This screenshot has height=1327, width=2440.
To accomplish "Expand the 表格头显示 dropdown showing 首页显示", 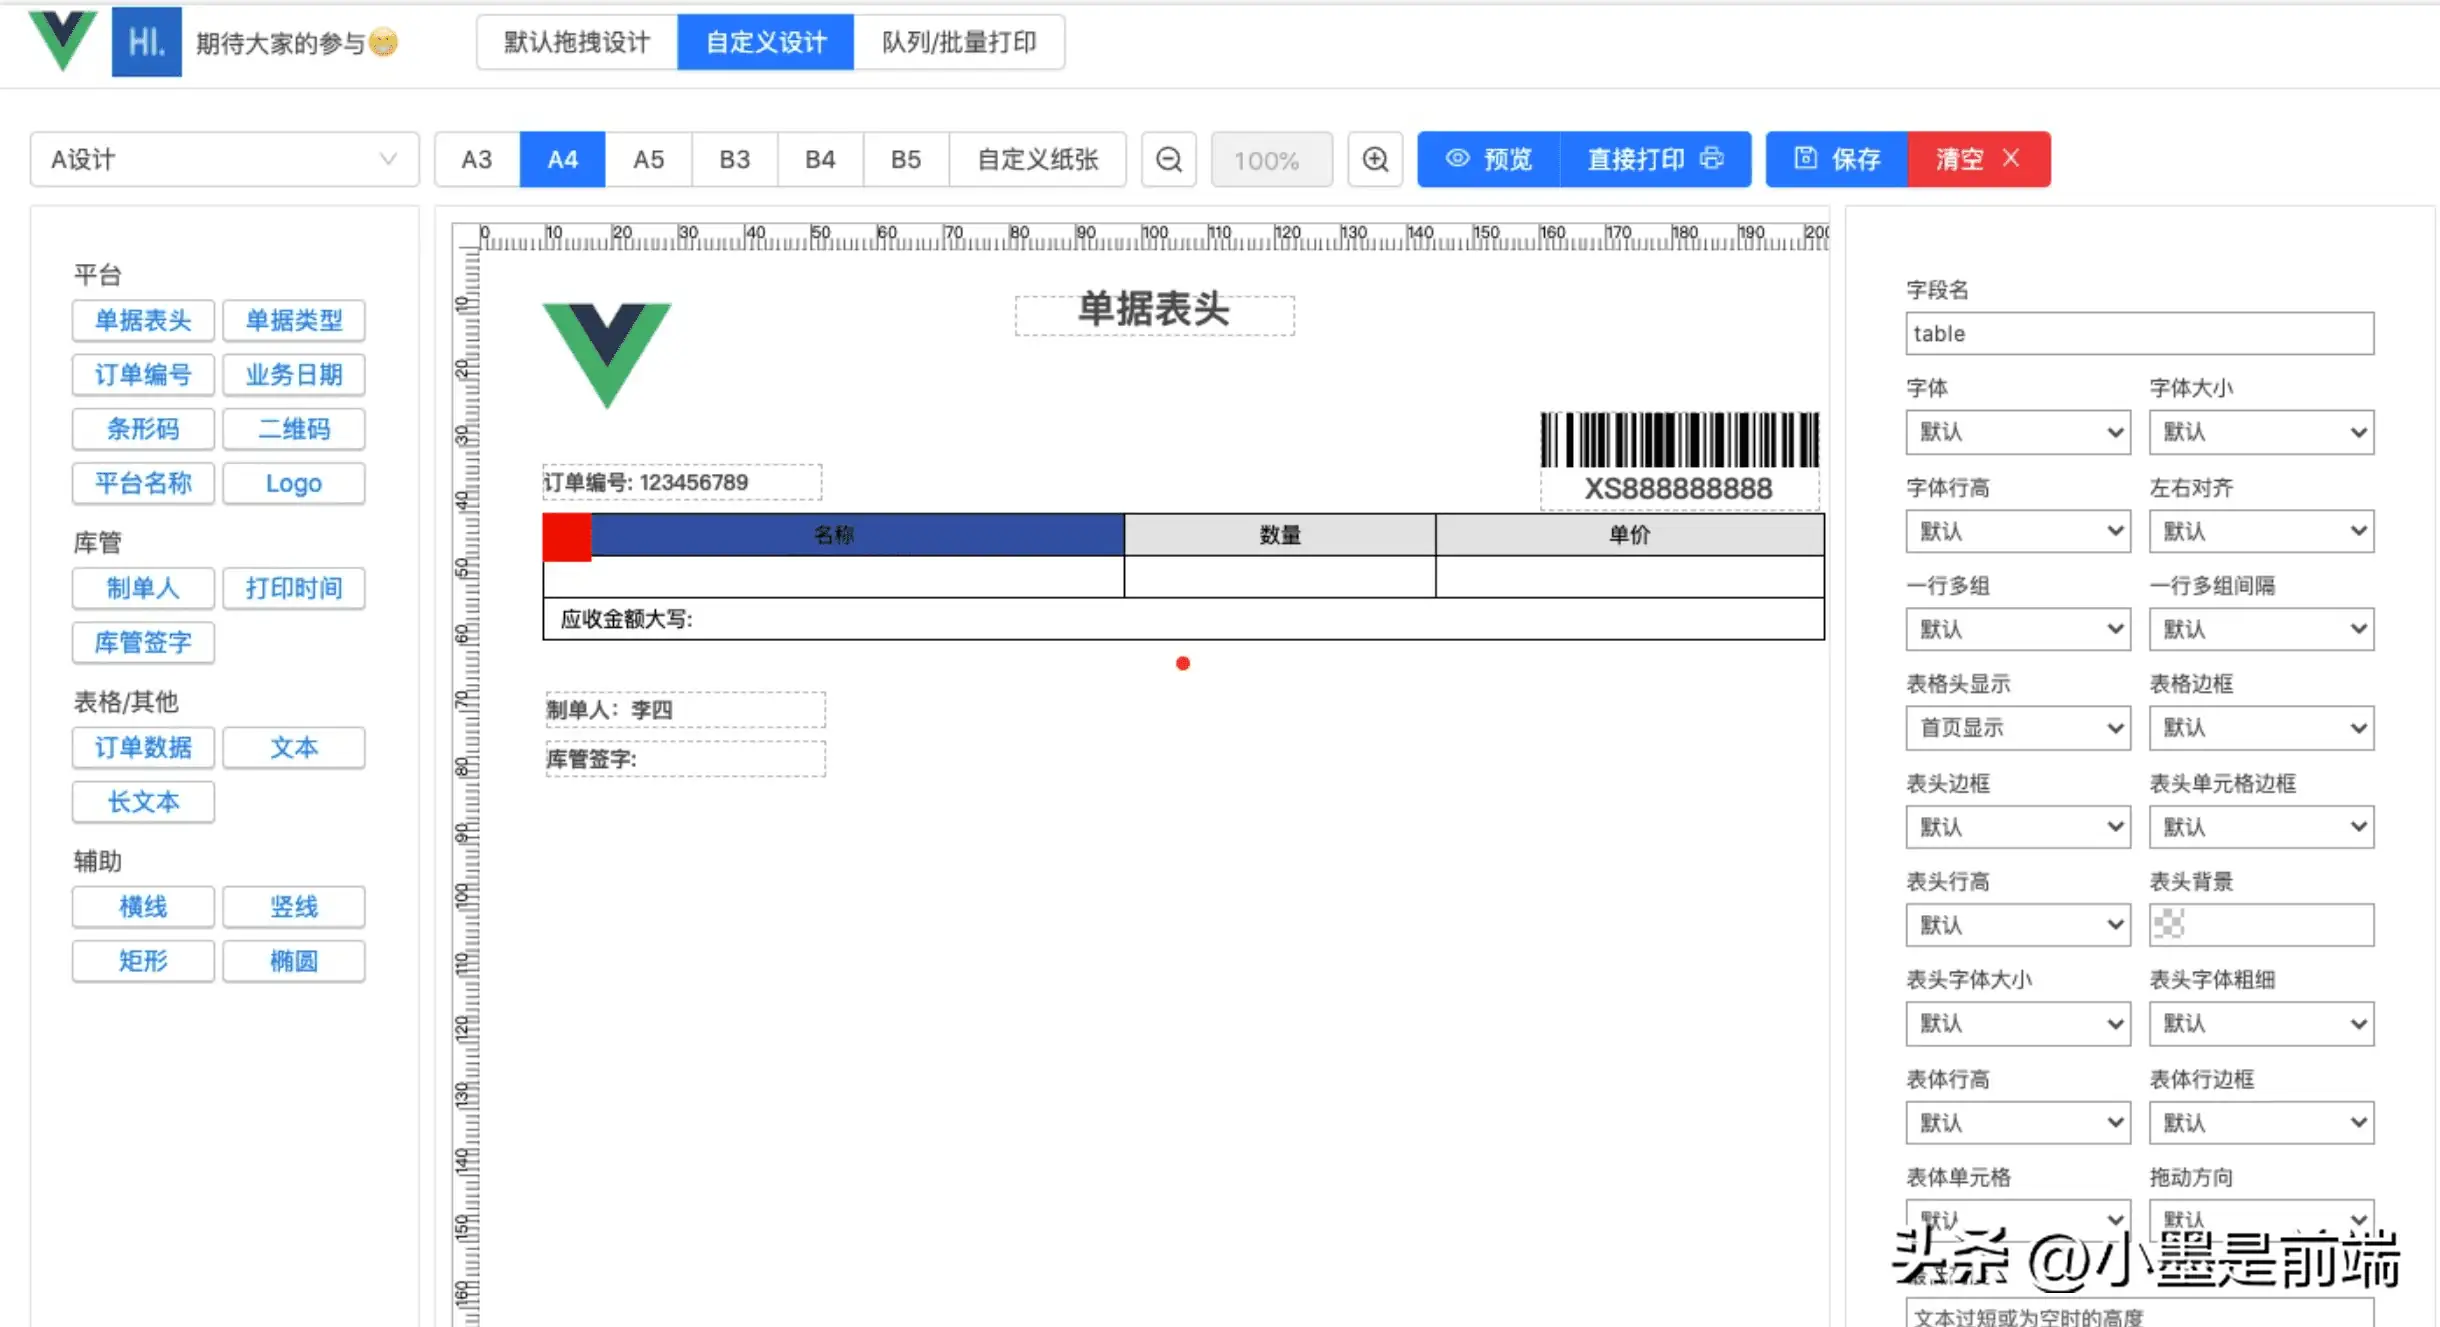I will [2017, 727].
